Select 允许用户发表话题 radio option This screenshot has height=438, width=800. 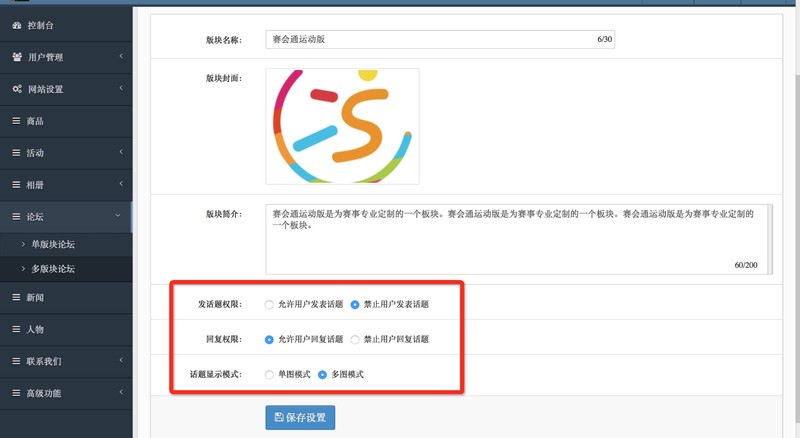[x=269, y=305]
